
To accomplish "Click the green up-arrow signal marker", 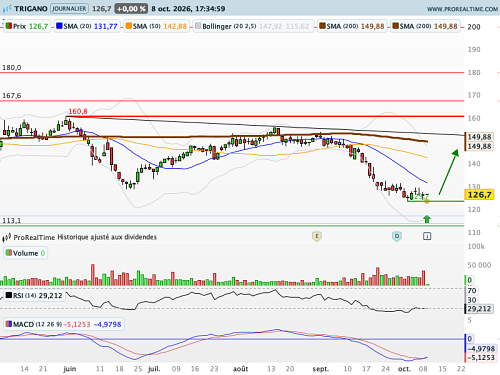I will [x=427, y=219].
